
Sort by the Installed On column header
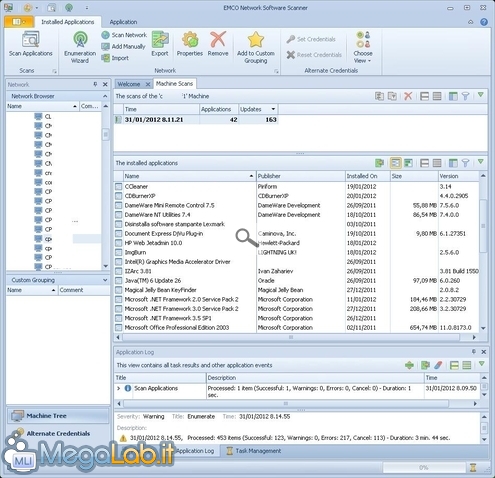coord(367,176)
